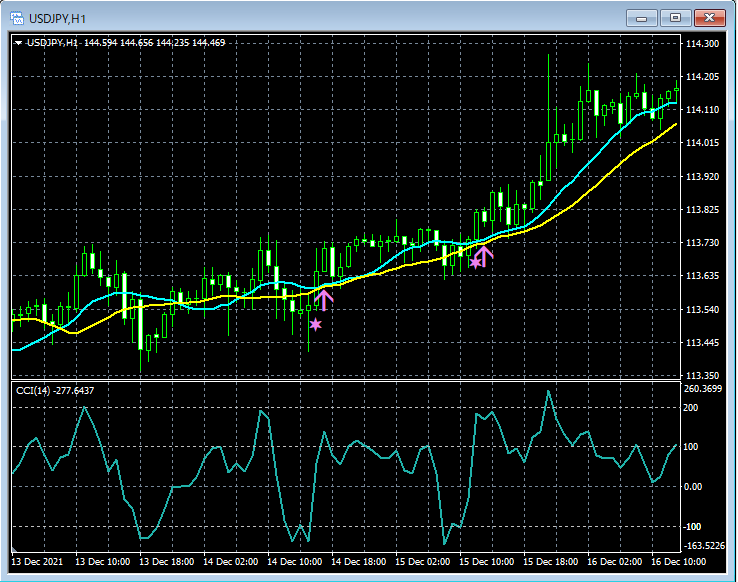Click the 260.3699 CCI scale maximum label

[705, 388]
